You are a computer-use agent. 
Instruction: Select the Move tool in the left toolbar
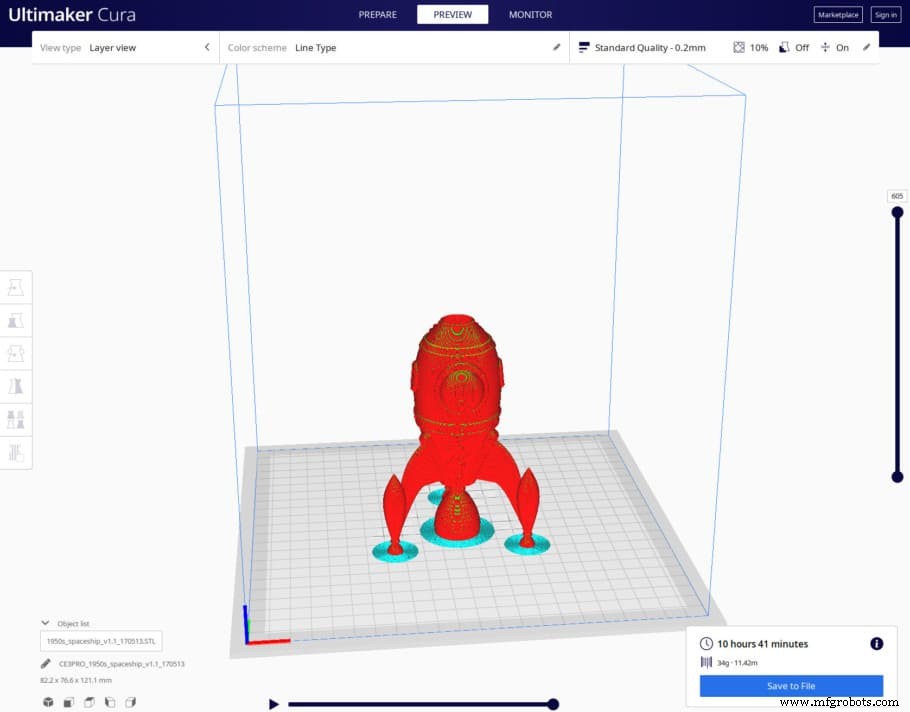click(15, 286)
